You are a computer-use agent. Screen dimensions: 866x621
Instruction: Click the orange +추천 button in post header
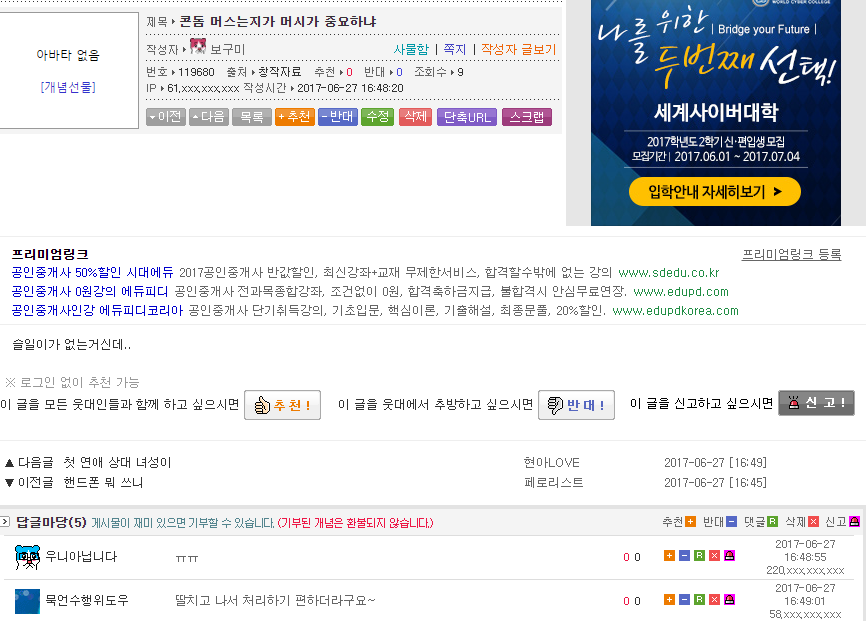tap(295, 117)
